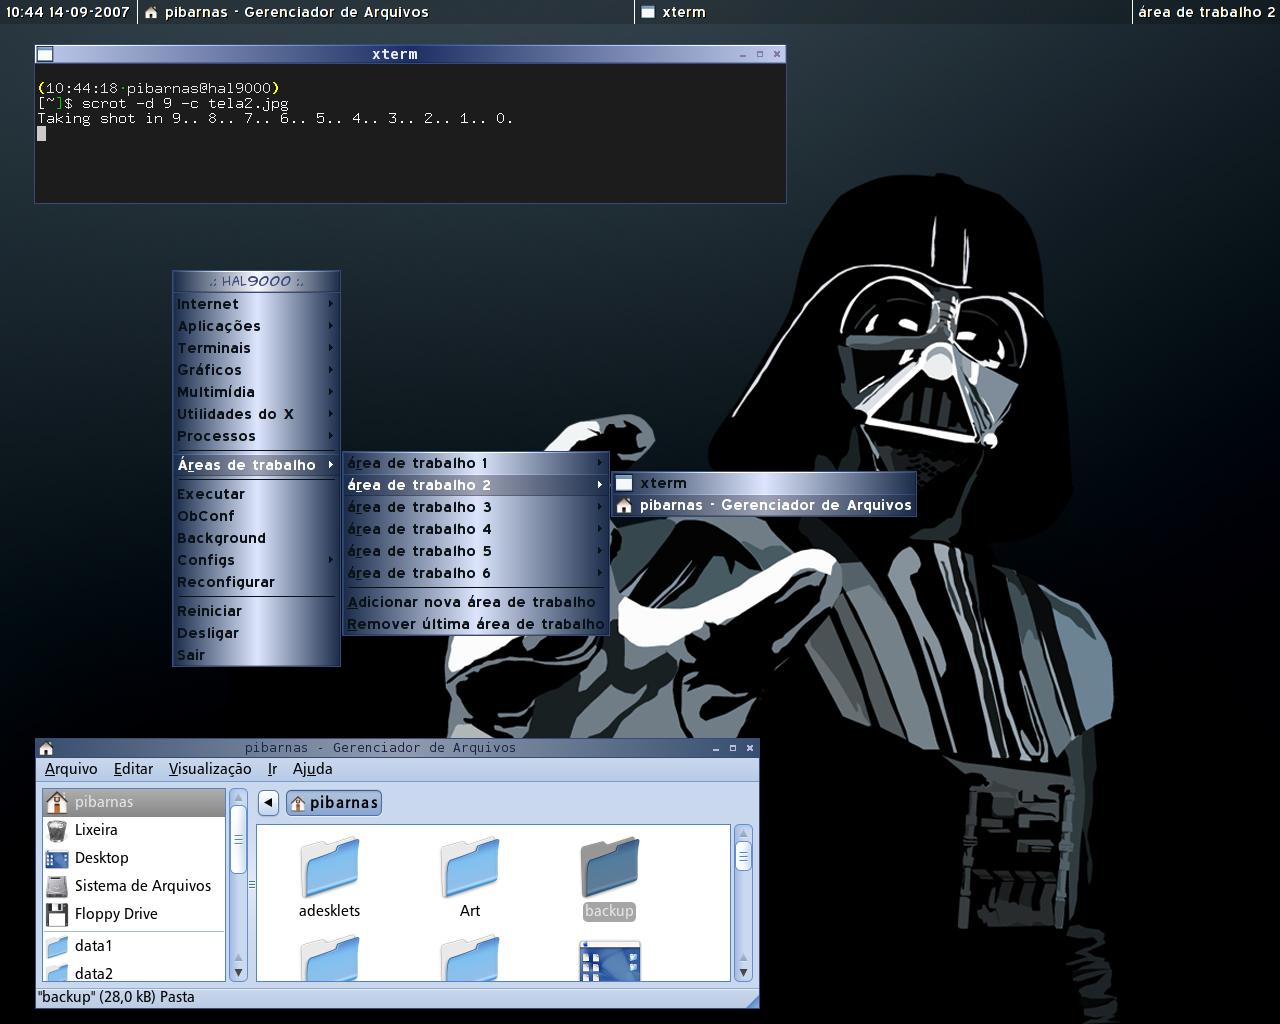Click the pibarnas home icon in sidebar
The width and height of the screenshot is (1280, 1024).
[x=57, y=802]
